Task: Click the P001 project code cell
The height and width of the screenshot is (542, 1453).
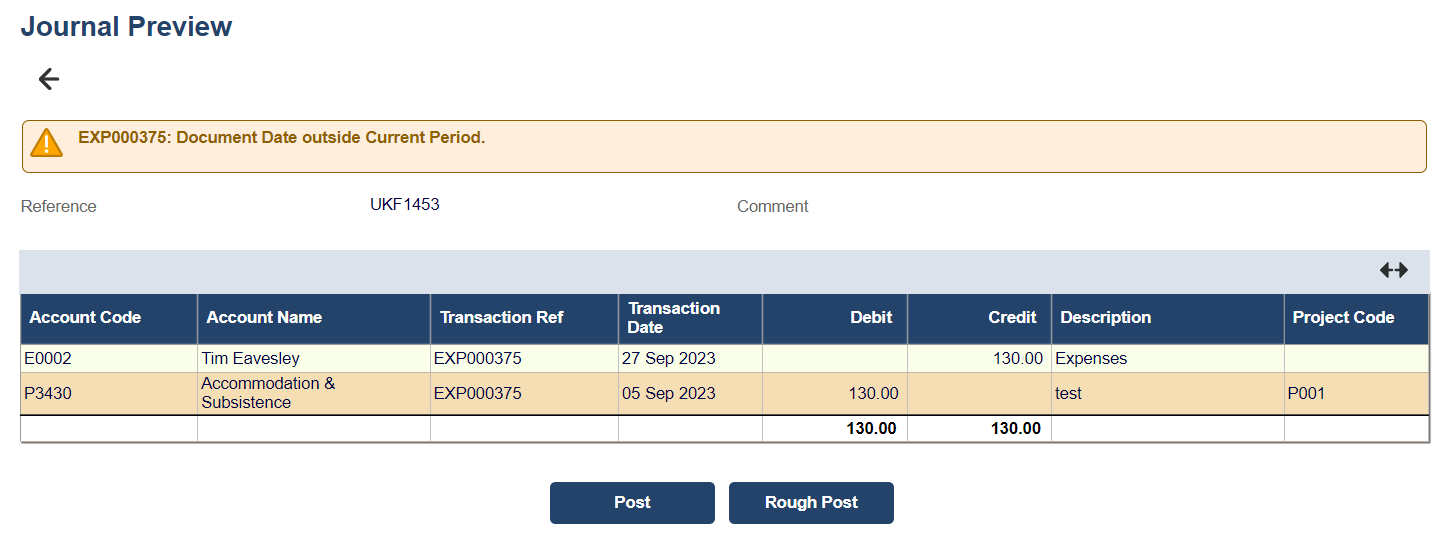Action: click(1307, 394)
